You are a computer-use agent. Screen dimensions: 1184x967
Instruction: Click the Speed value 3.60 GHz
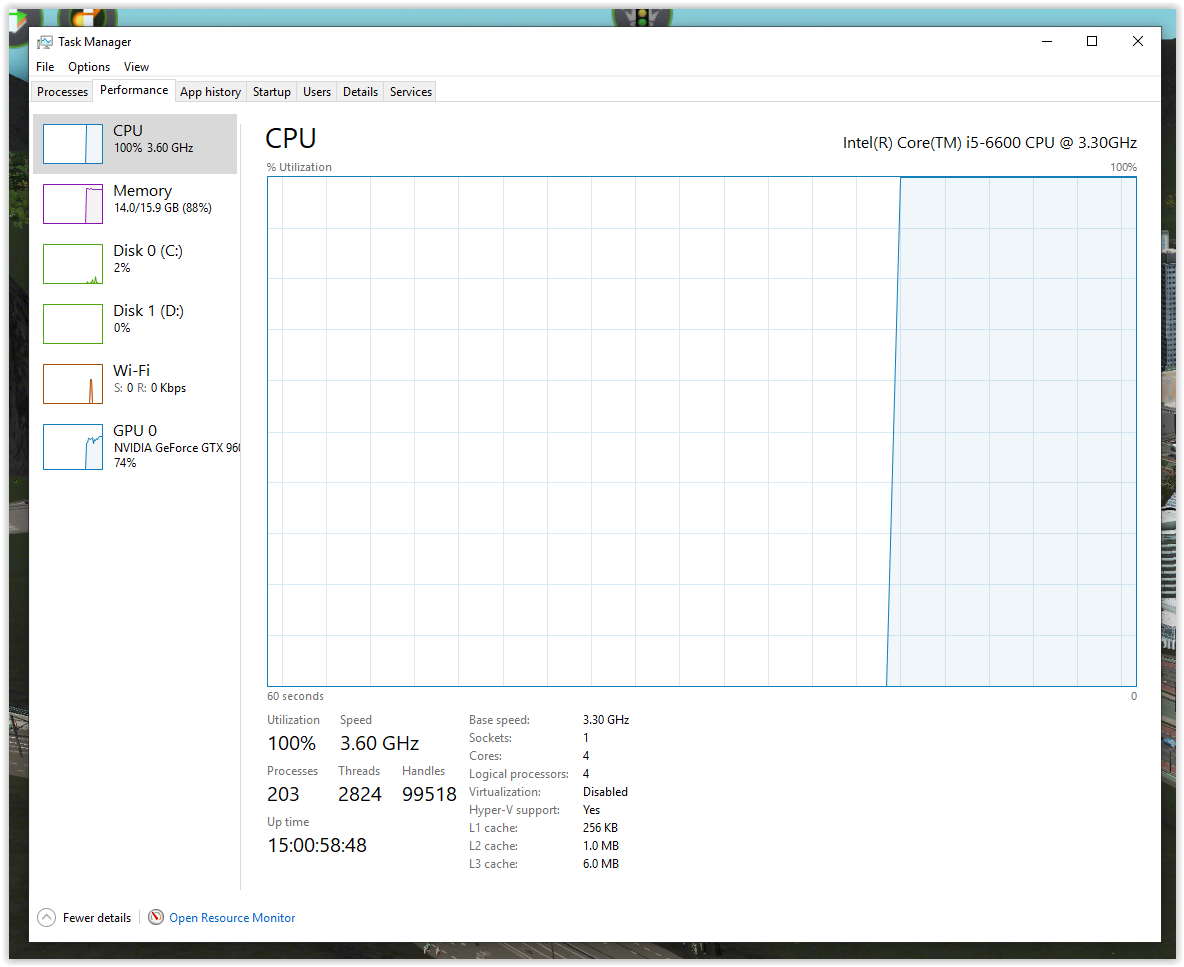[379, 744]
